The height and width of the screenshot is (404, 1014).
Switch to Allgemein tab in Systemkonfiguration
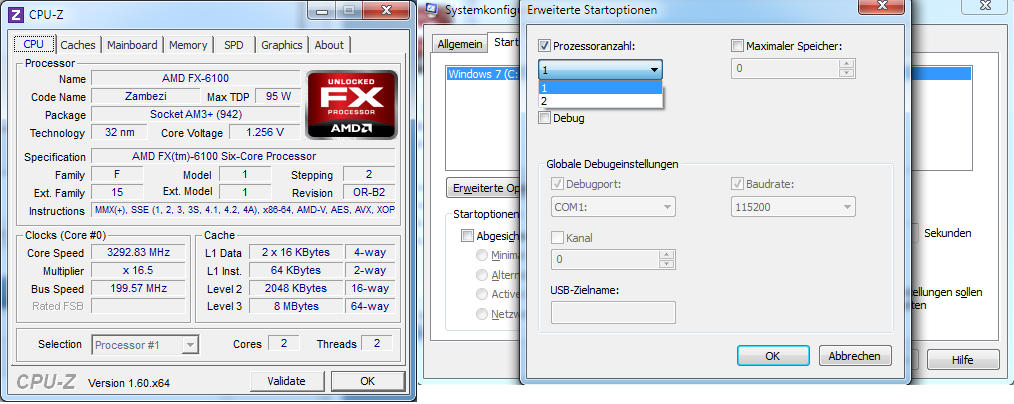click(x=460, y=44)
